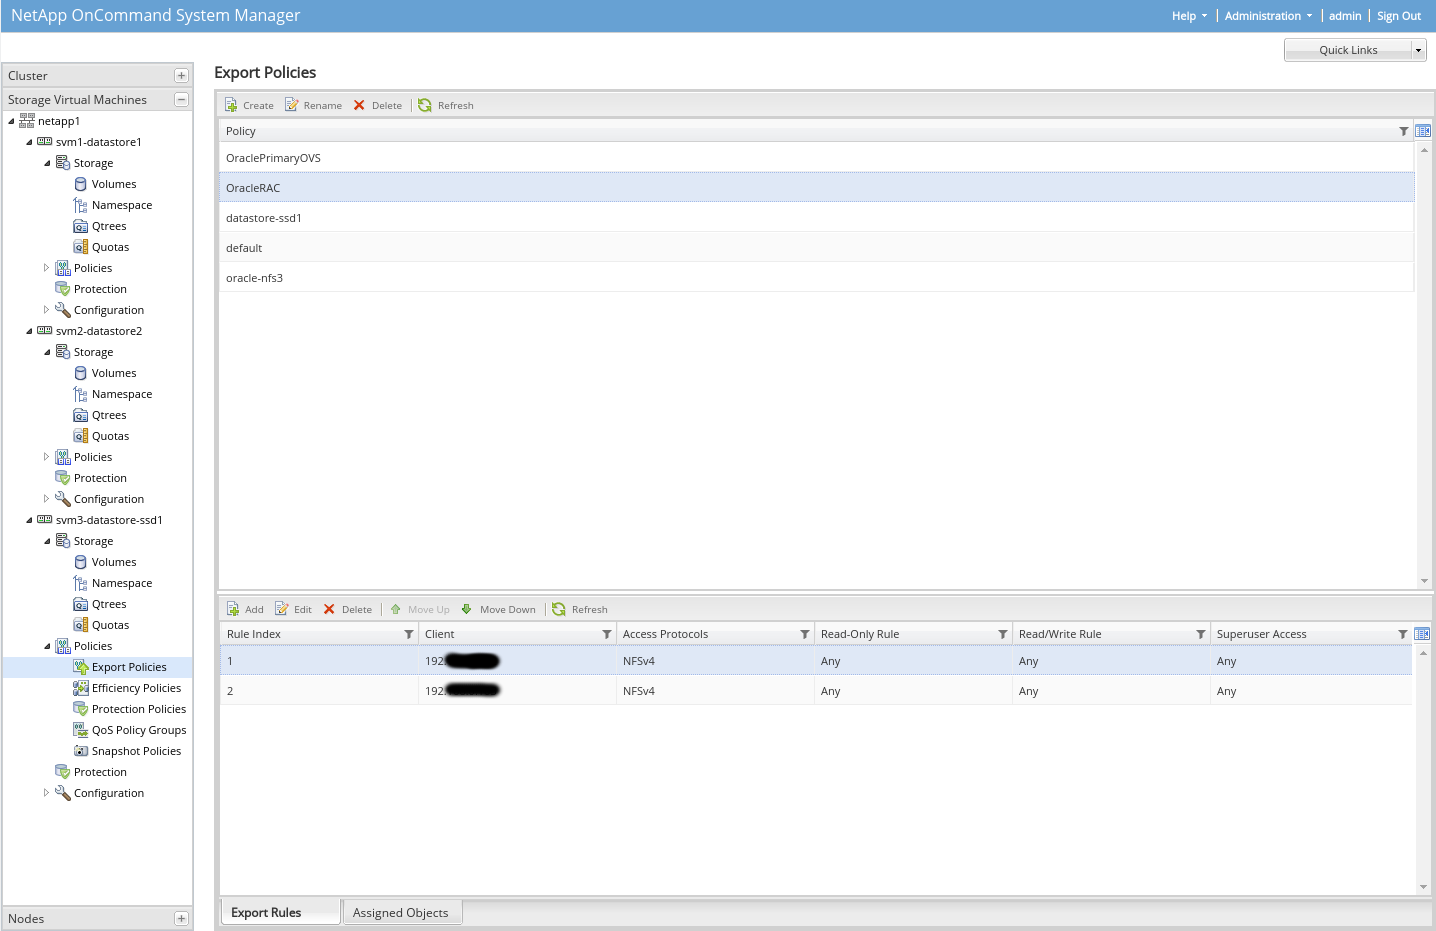Click the Create export policy icon
1436x931 pixels.
[x=232, y=105]
